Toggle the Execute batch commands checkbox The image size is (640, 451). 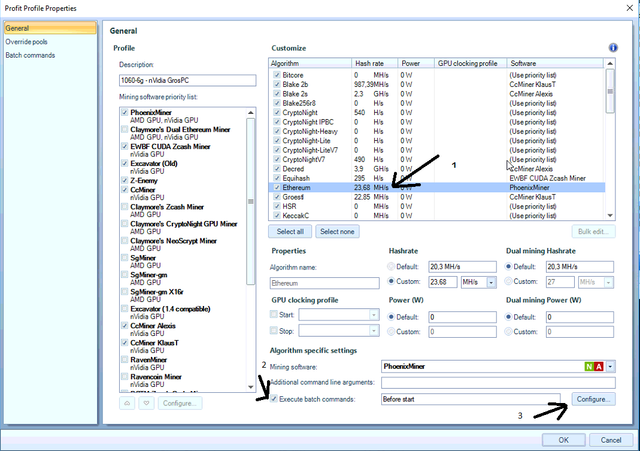[x=274, y=399]
